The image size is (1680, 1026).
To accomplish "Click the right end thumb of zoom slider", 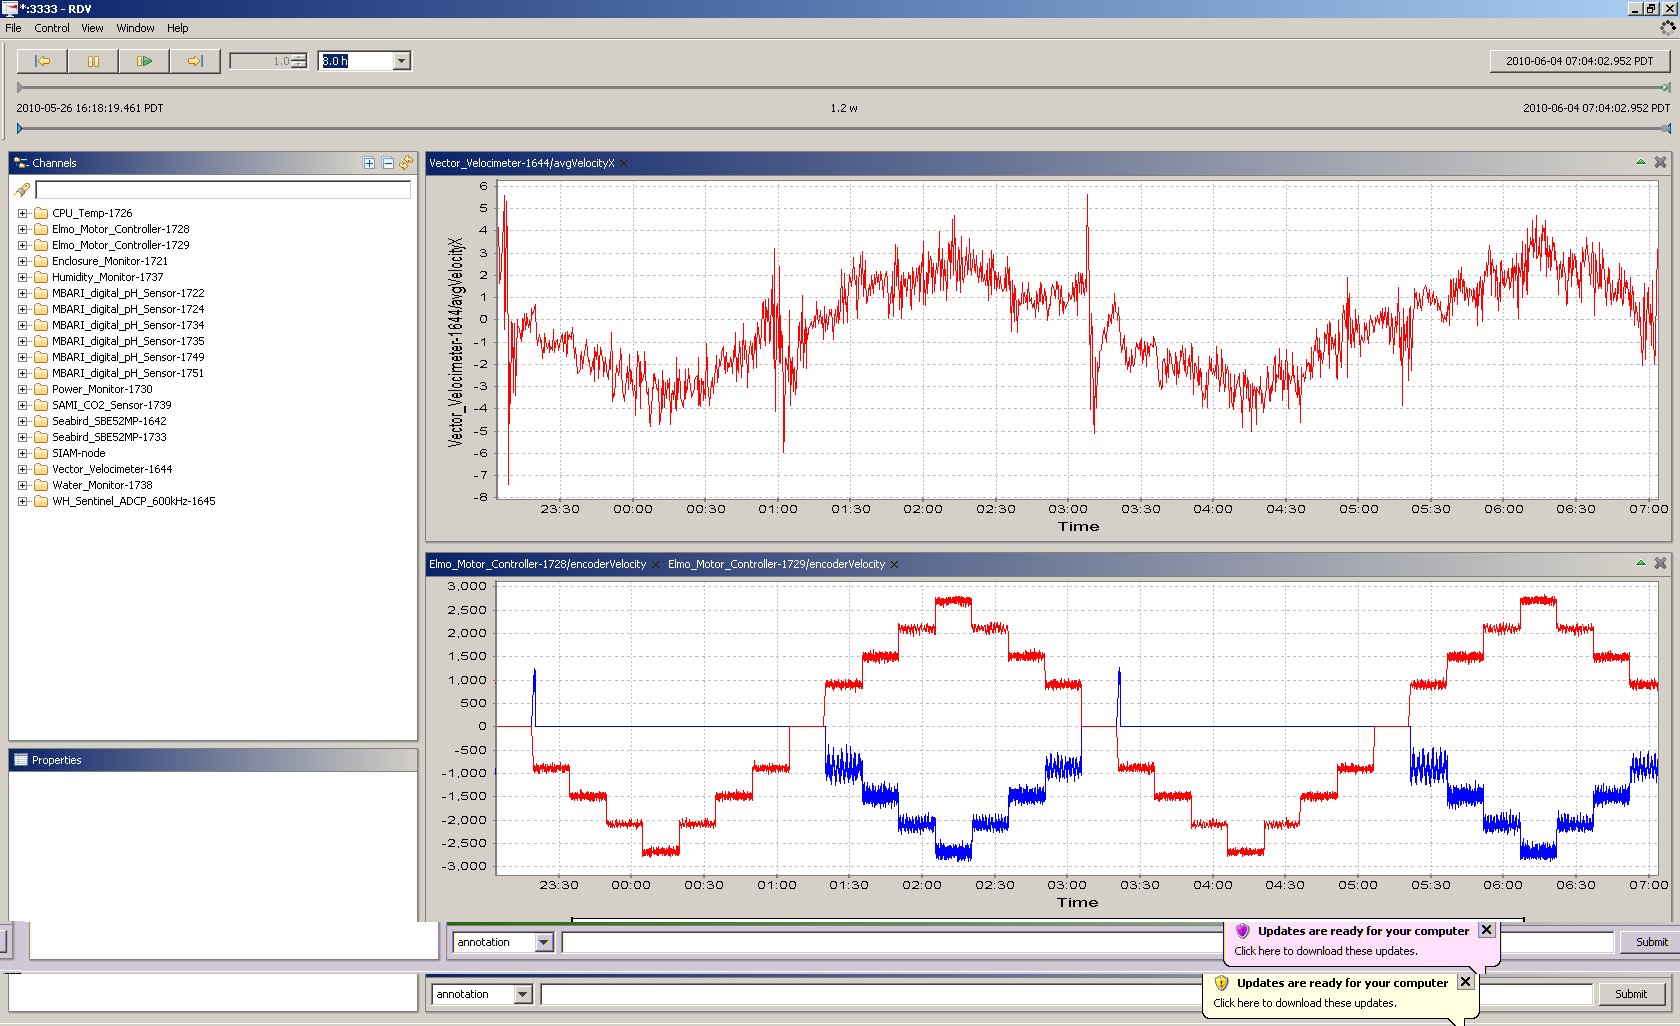I will pos(1666,128).
